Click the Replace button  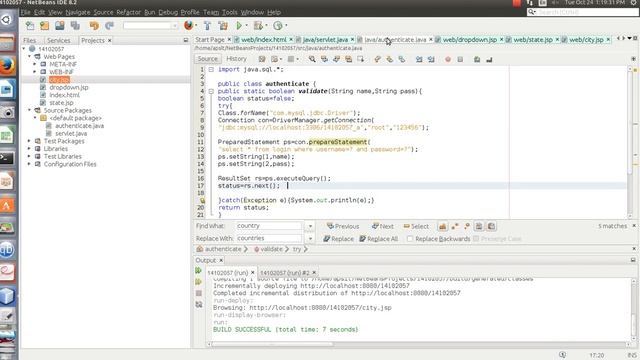(x=338, y=239)
